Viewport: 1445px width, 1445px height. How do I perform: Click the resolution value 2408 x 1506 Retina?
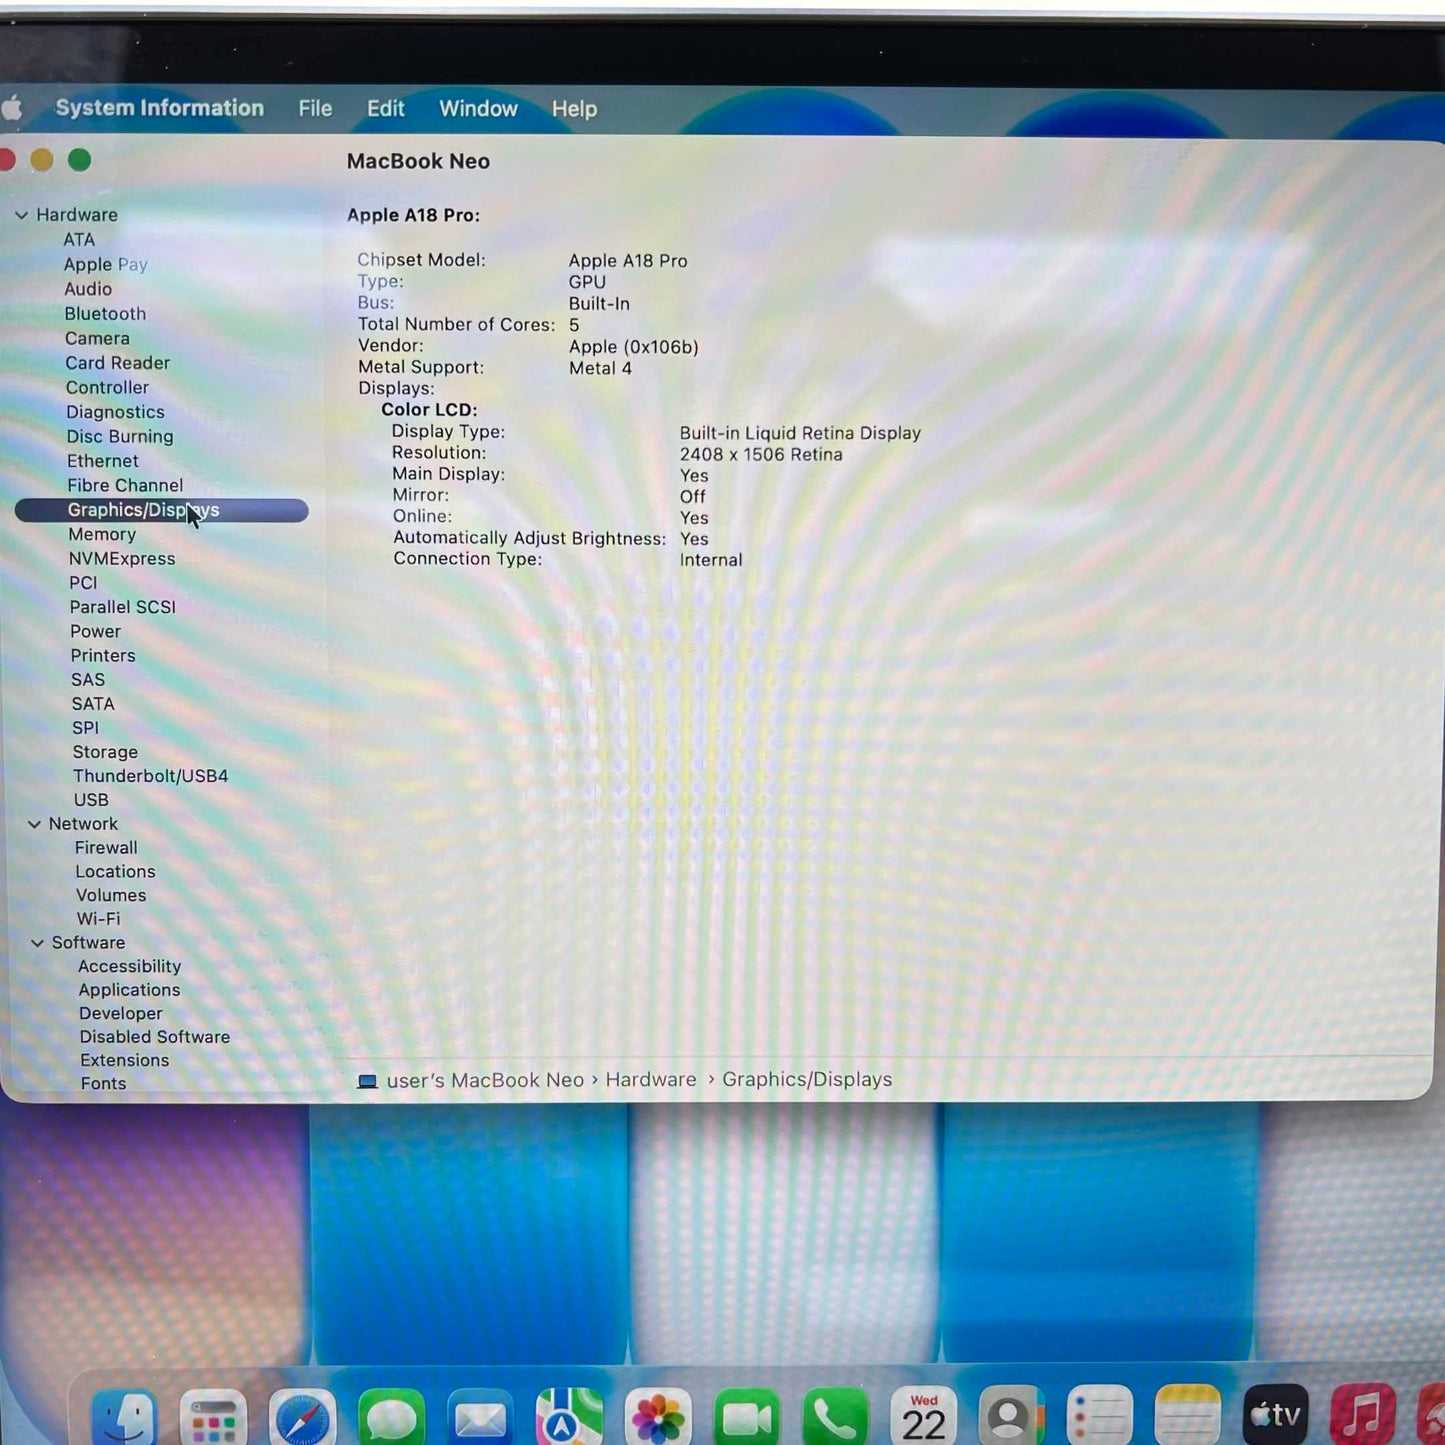tap(761, 455)
